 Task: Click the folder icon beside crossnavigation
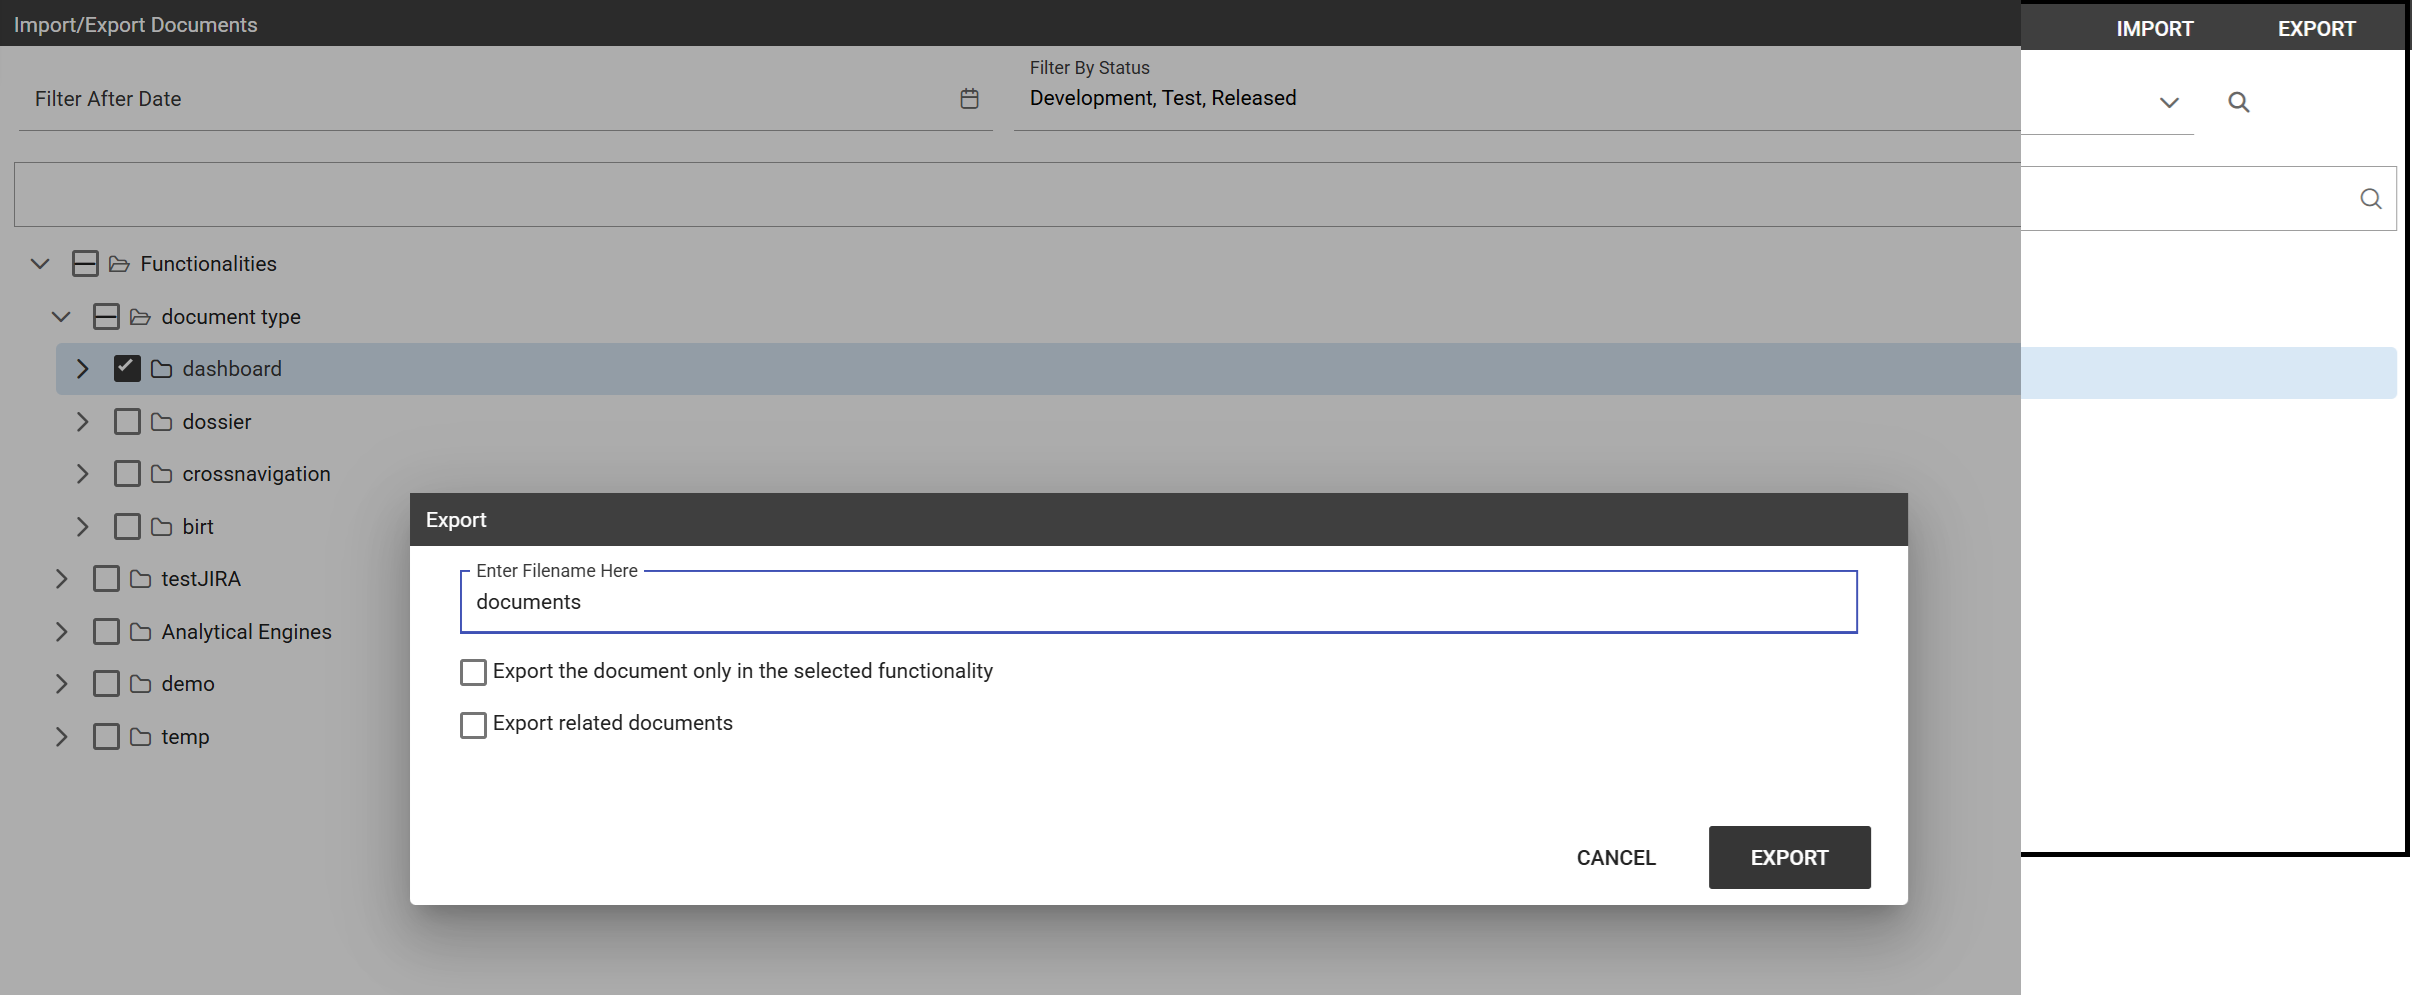click(161, 474)
